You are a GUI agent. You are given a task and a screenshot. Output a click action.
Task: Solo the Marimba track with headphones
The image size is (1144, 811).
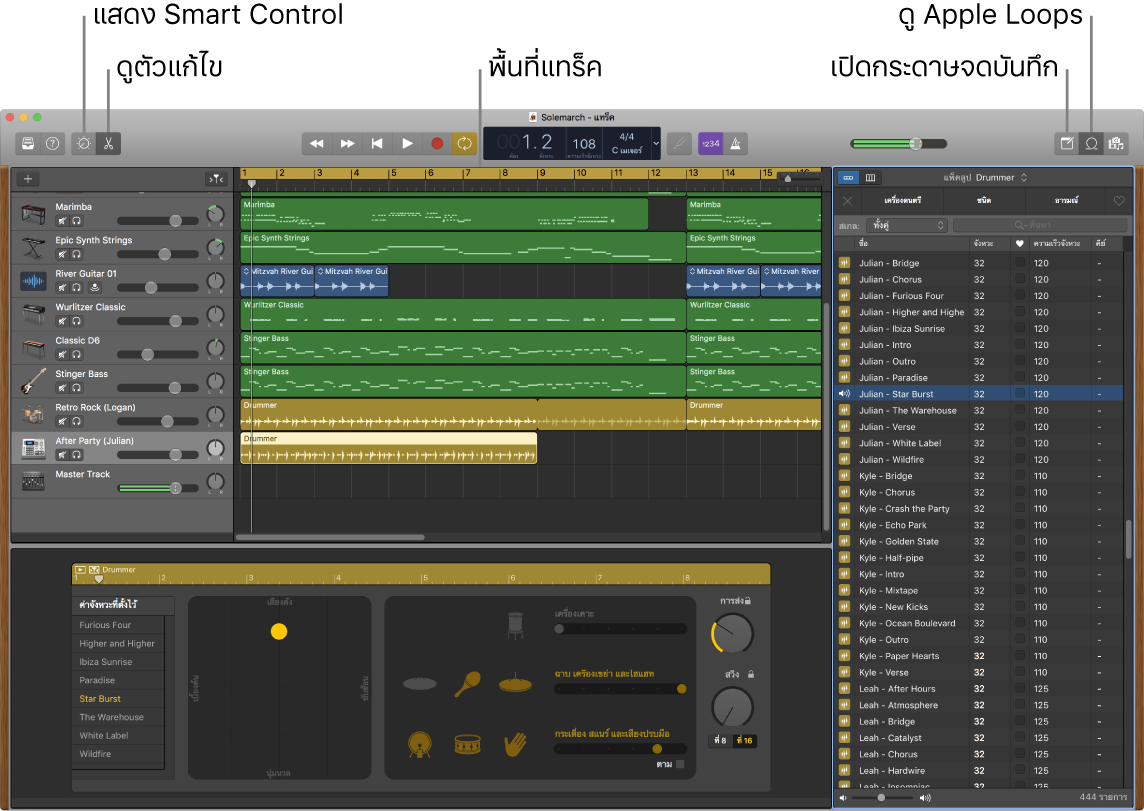click(x=76, y=221)
